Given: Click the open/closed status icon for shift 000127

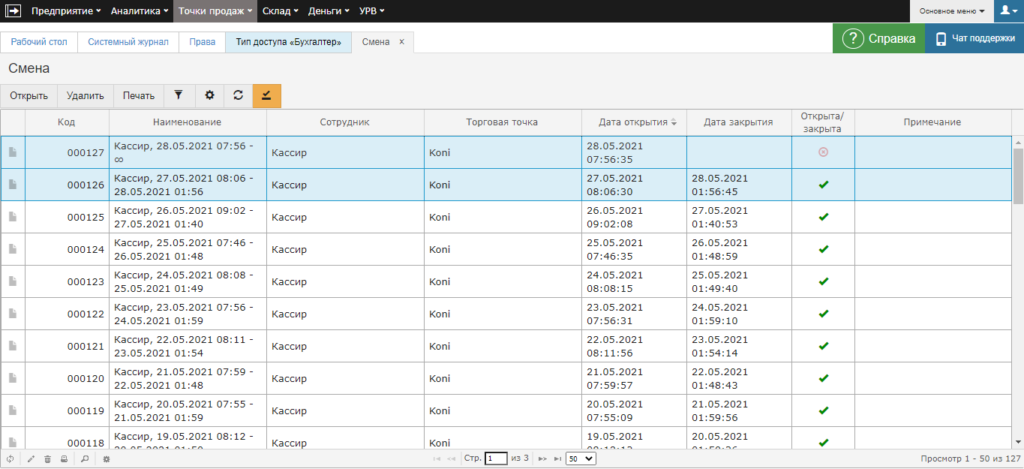Looking at the screenshot, I should point(822,152).
